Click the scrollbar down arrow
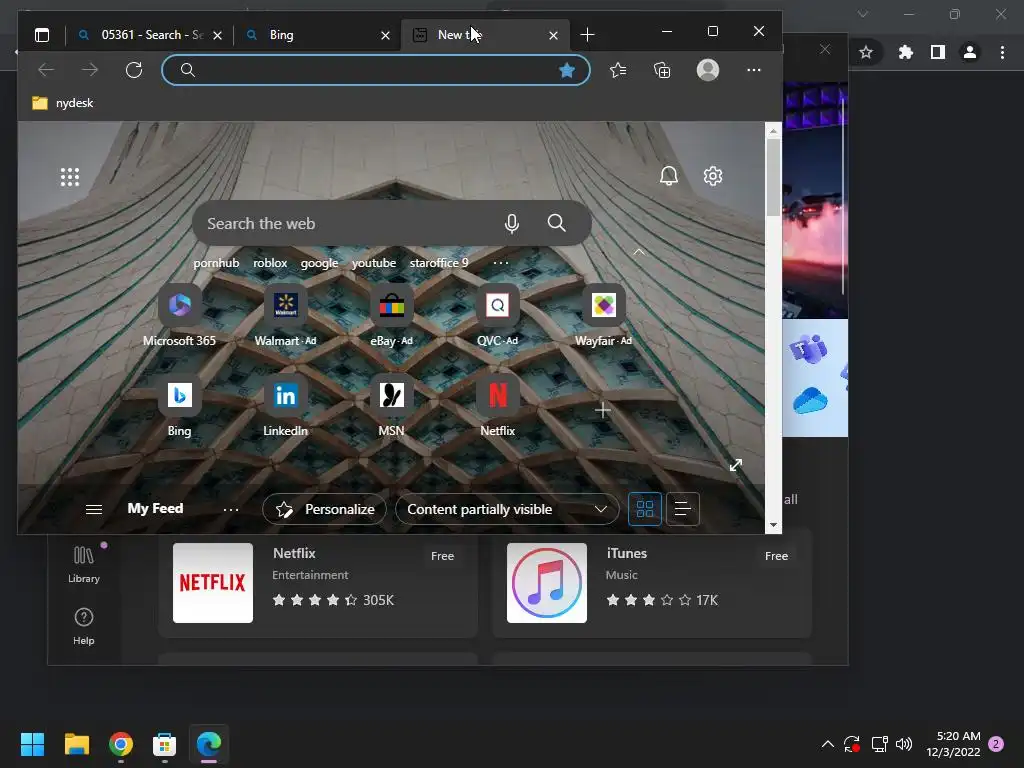The image size is (1024, 768). click(773, 525)
